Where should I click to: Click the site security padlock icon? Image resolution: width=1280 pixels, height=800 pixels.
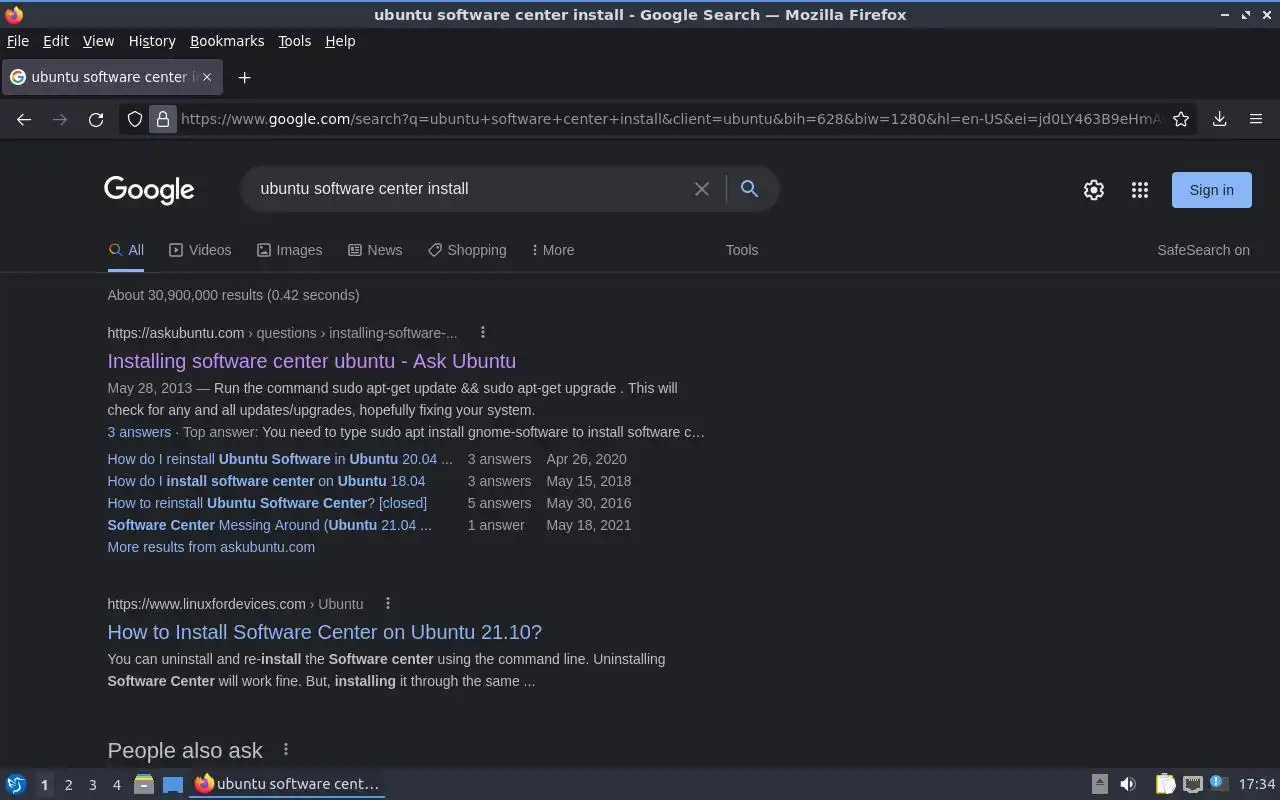click(x=163, y=119)
